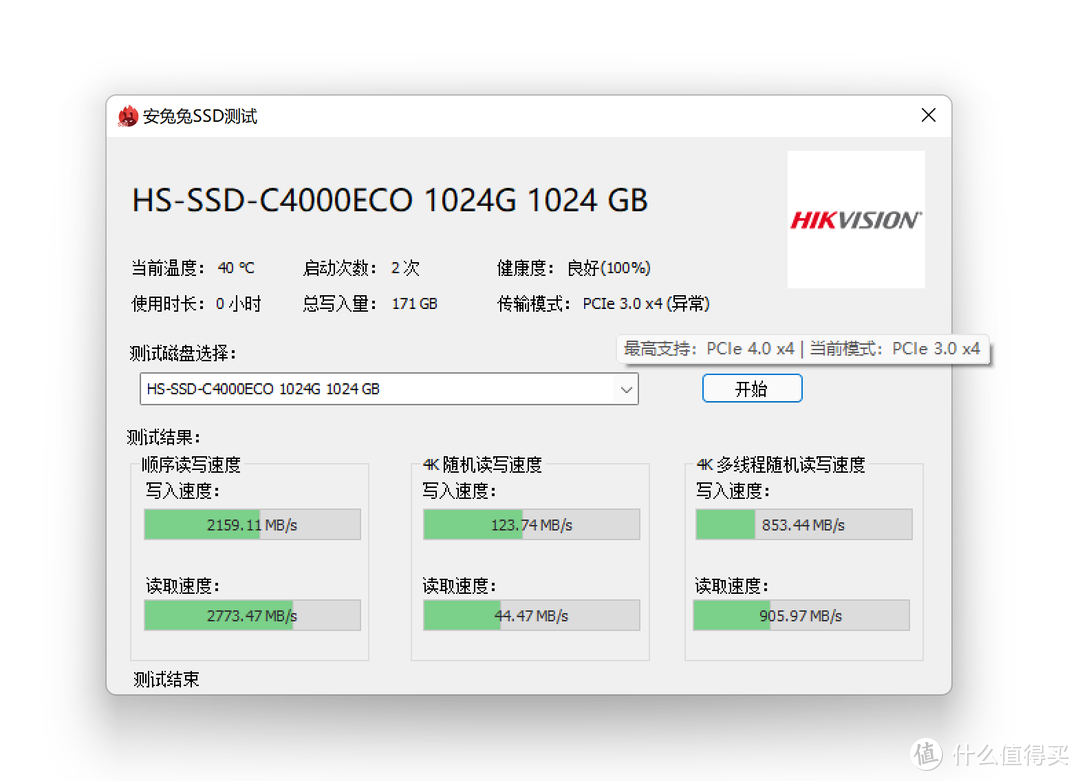This screenshot has width=1080, height=781.
Task: Click the 当前温度 40 ℃ value
Action: click(x=236, y=268)
